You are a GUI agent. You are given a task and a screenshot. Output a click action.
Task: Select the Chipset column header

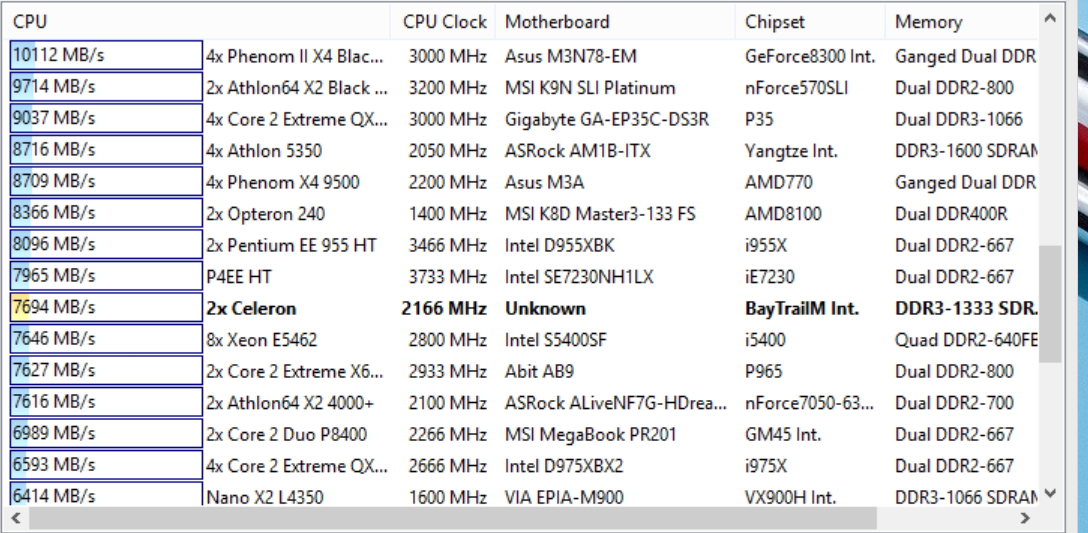pyautogui.click(x=810, y=22)
